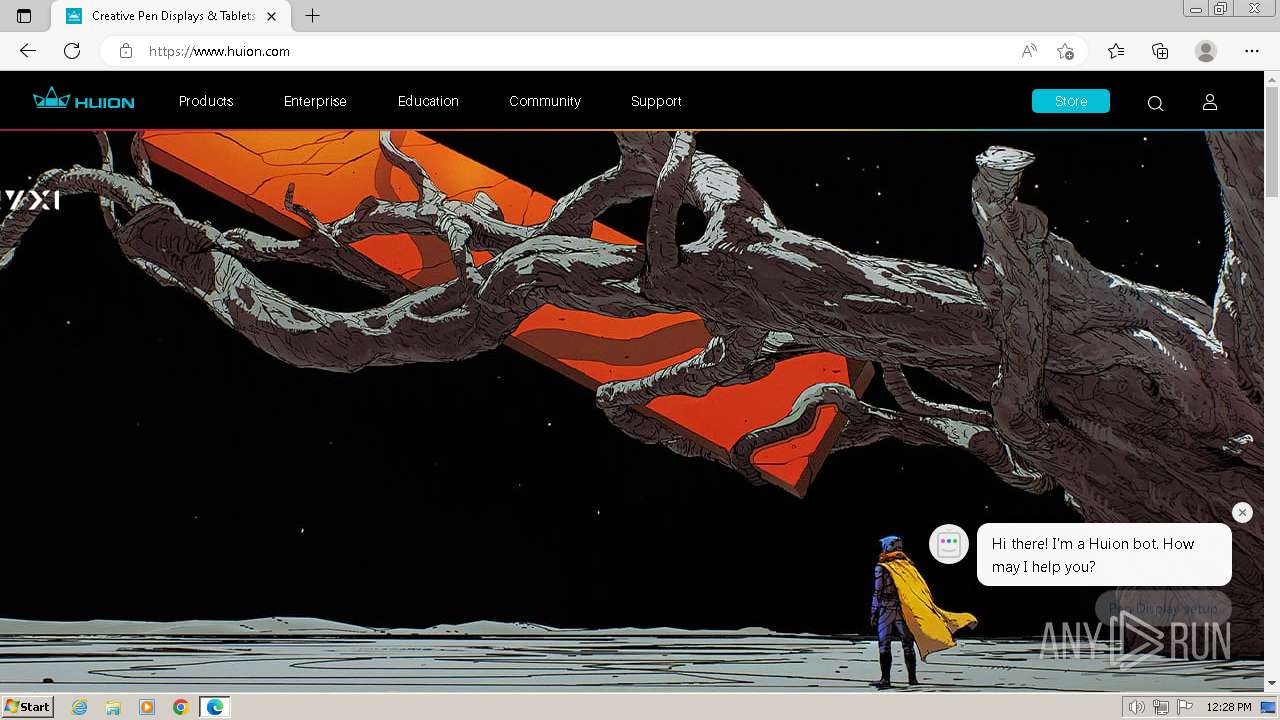Viewport: 1280px width, 720px height.
Task: Open the Action Center flag icon
Action: pyautogui.click(x=1185, y=707)
